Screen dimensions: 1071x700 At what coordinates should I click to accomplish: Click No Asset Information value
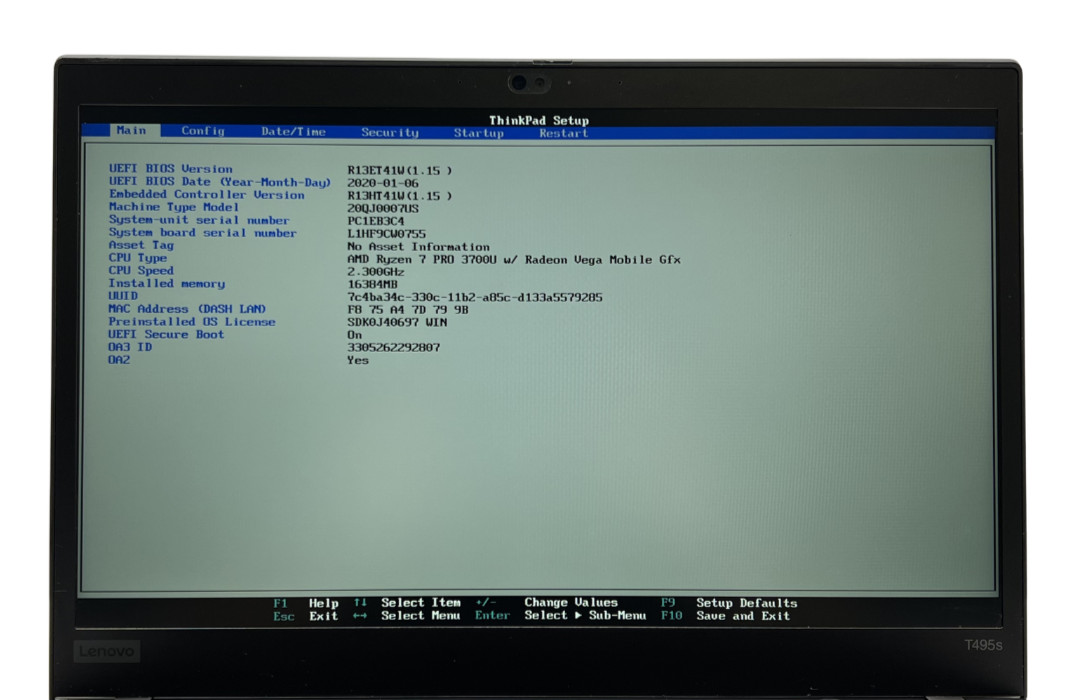click(418, 247)
